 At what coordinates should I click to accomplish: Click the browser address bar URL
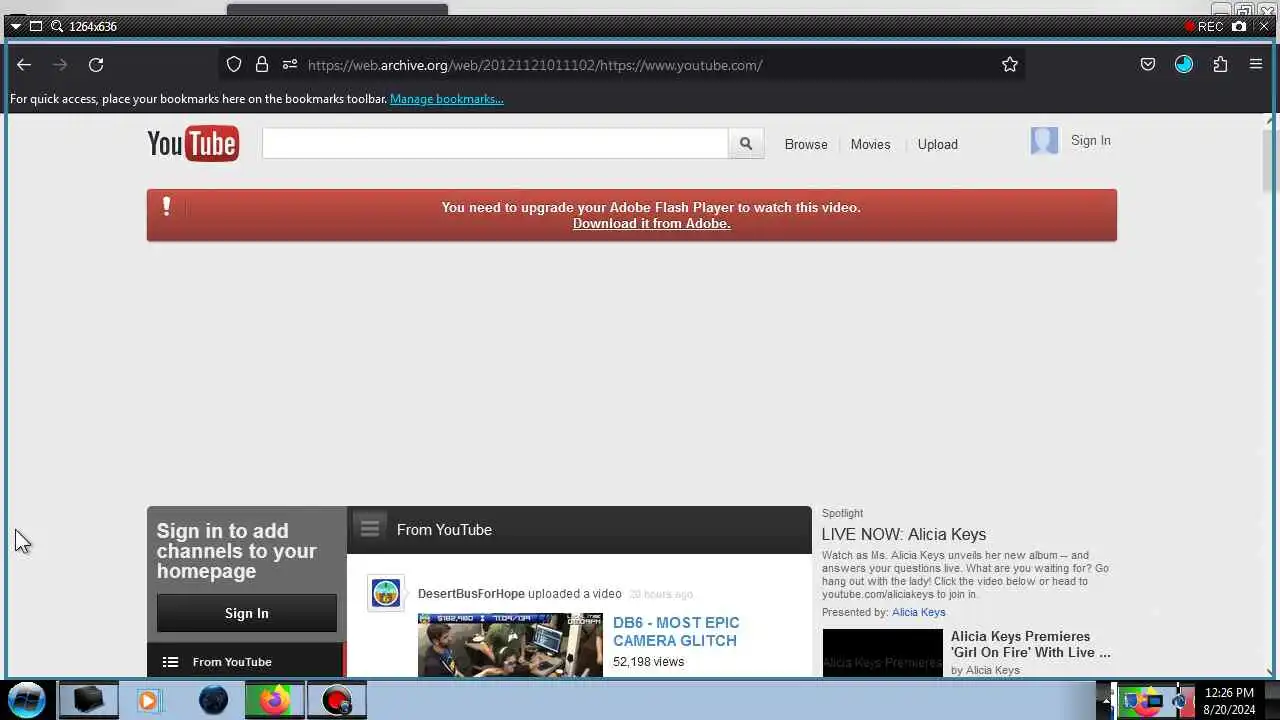[x=535, y=65]
